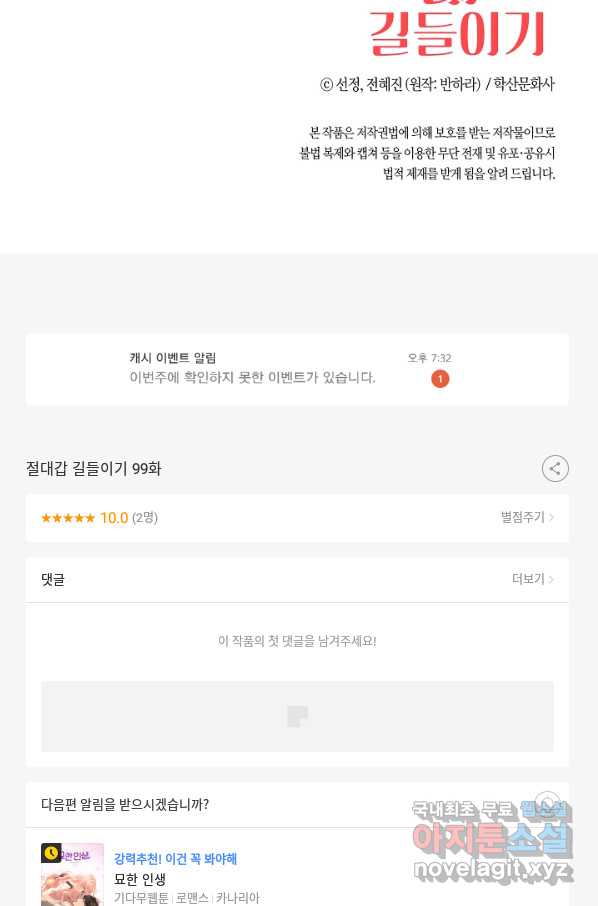Viewport: 598px width, 906px height.
Task: Click the 길들이기 red title logo
Action: pos(457,33)
